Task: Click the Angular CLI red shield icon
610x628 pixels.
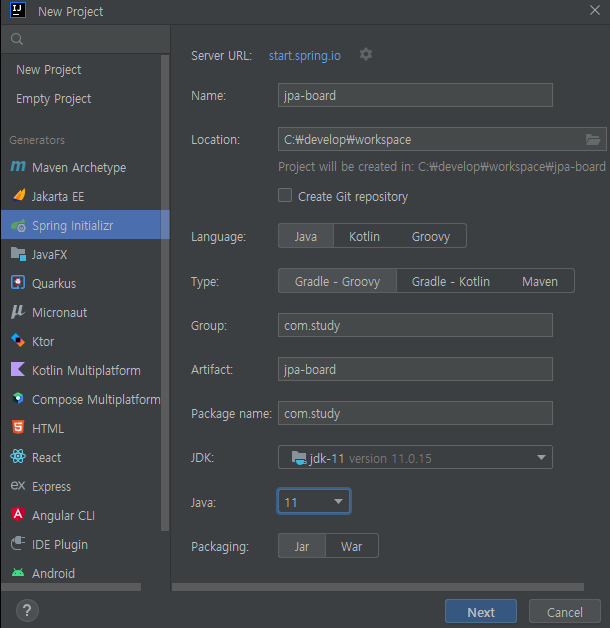Action: pos(18,514)
